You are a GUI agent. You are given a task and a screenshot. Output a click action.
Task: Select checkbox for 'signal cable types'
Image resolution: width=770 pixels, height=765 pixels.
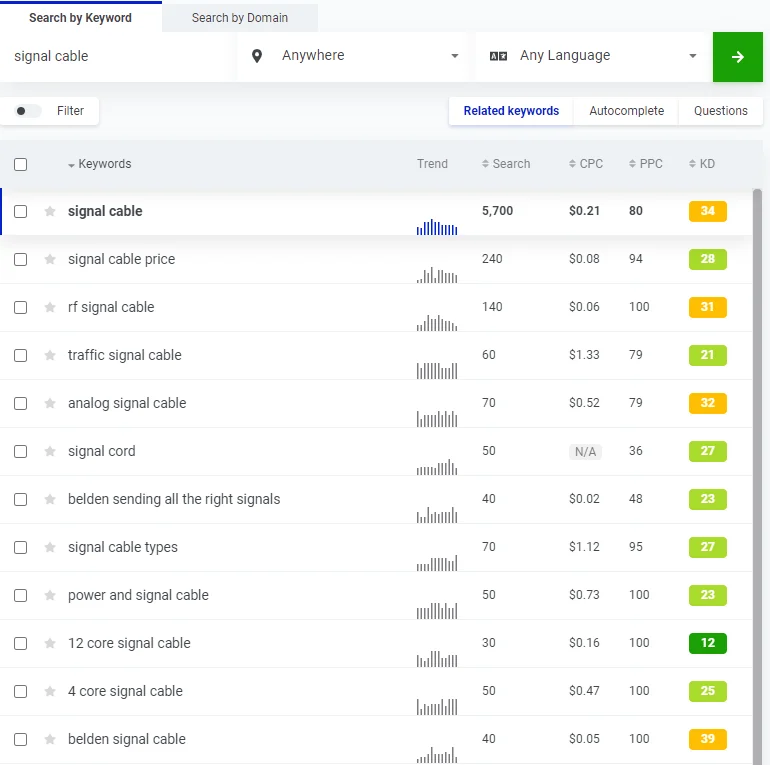point(20,548)
